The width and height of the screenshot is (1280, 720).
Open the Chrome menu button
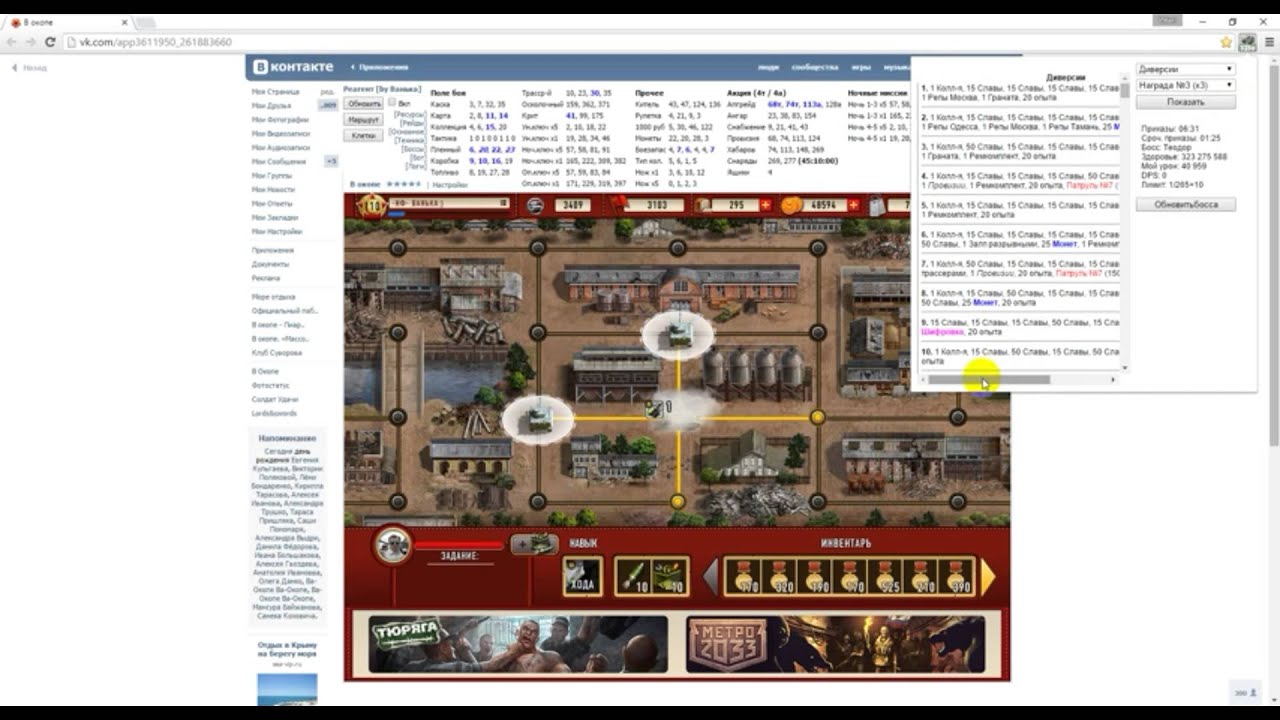[x=1270, y=42]
